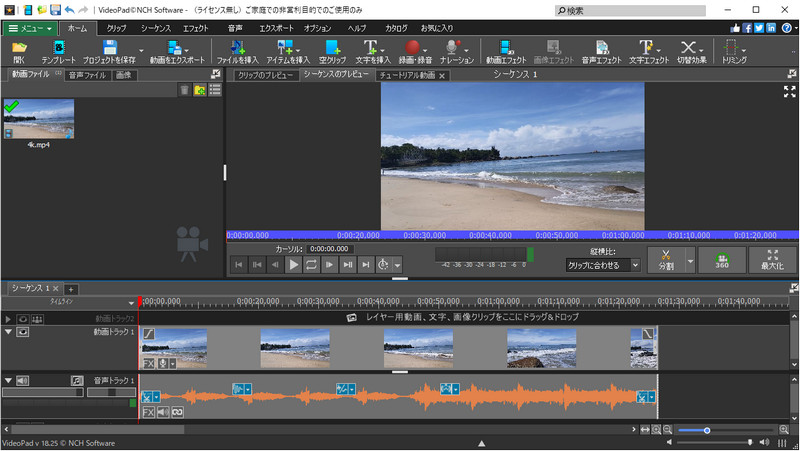This screenshot has height=451, width=800.
Task: Insert a 空クリップ blank clip
Action: point(332,52)
